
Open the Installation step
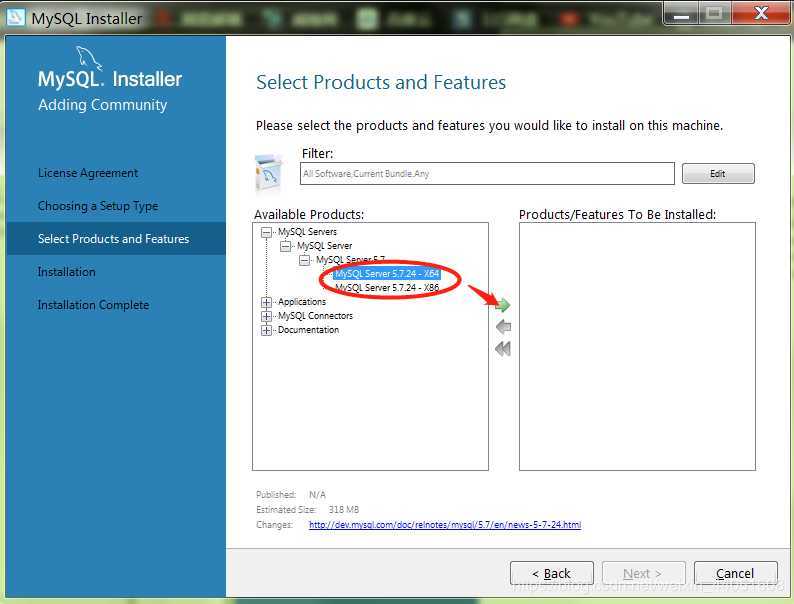pos(66,272)
